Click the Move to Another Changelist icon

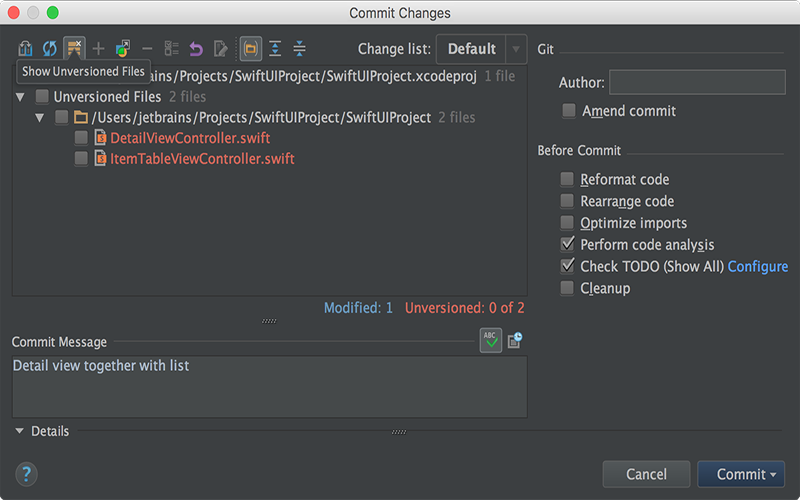pos(123,49)
